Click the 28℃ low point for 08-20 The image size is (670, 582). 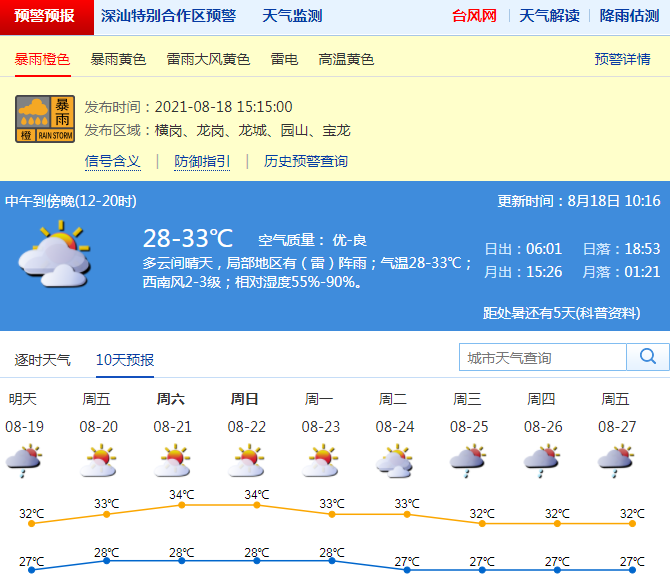coord(106,561)
